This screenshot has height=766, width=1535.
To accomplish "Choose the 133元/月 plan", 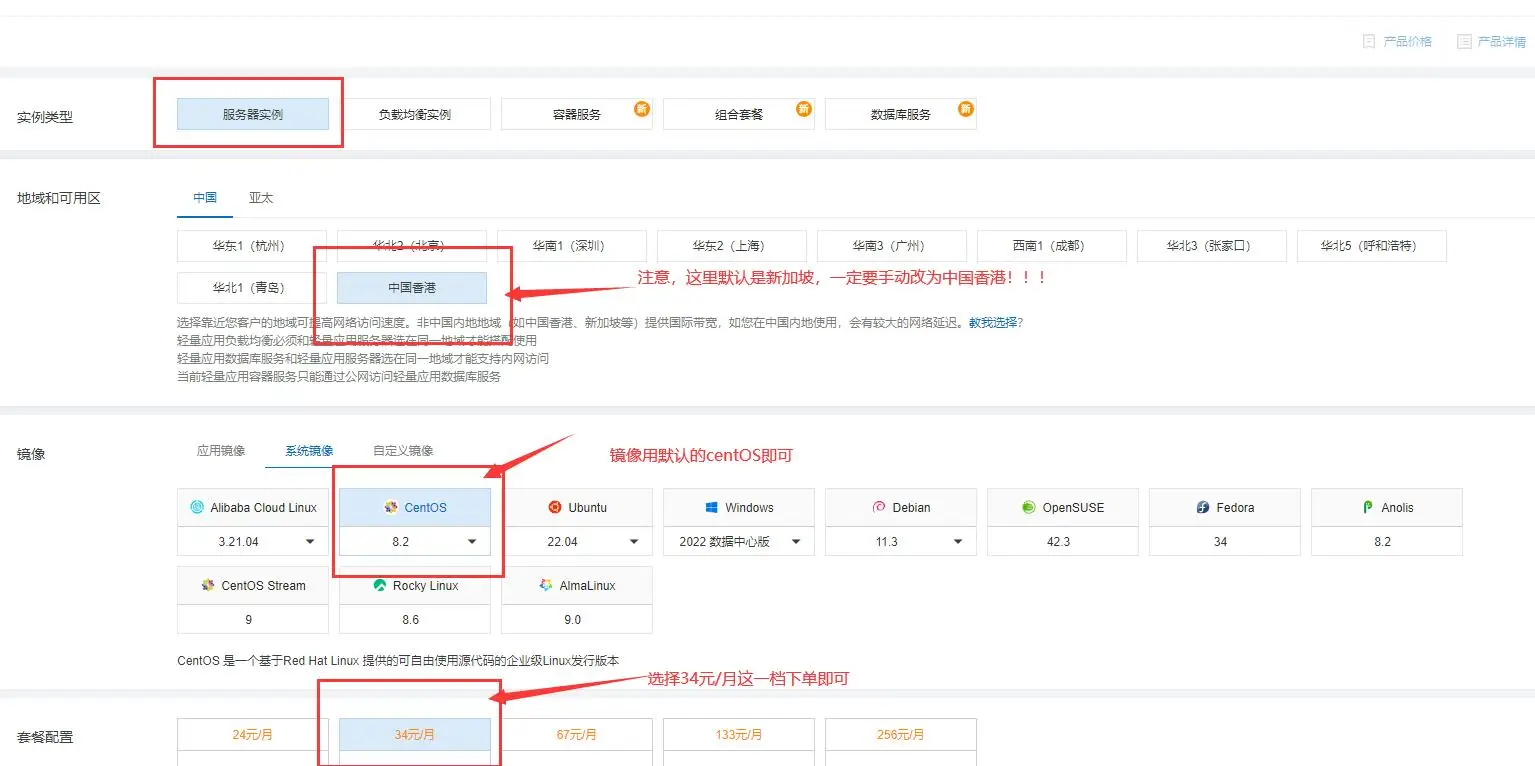I will coord(739,734).
